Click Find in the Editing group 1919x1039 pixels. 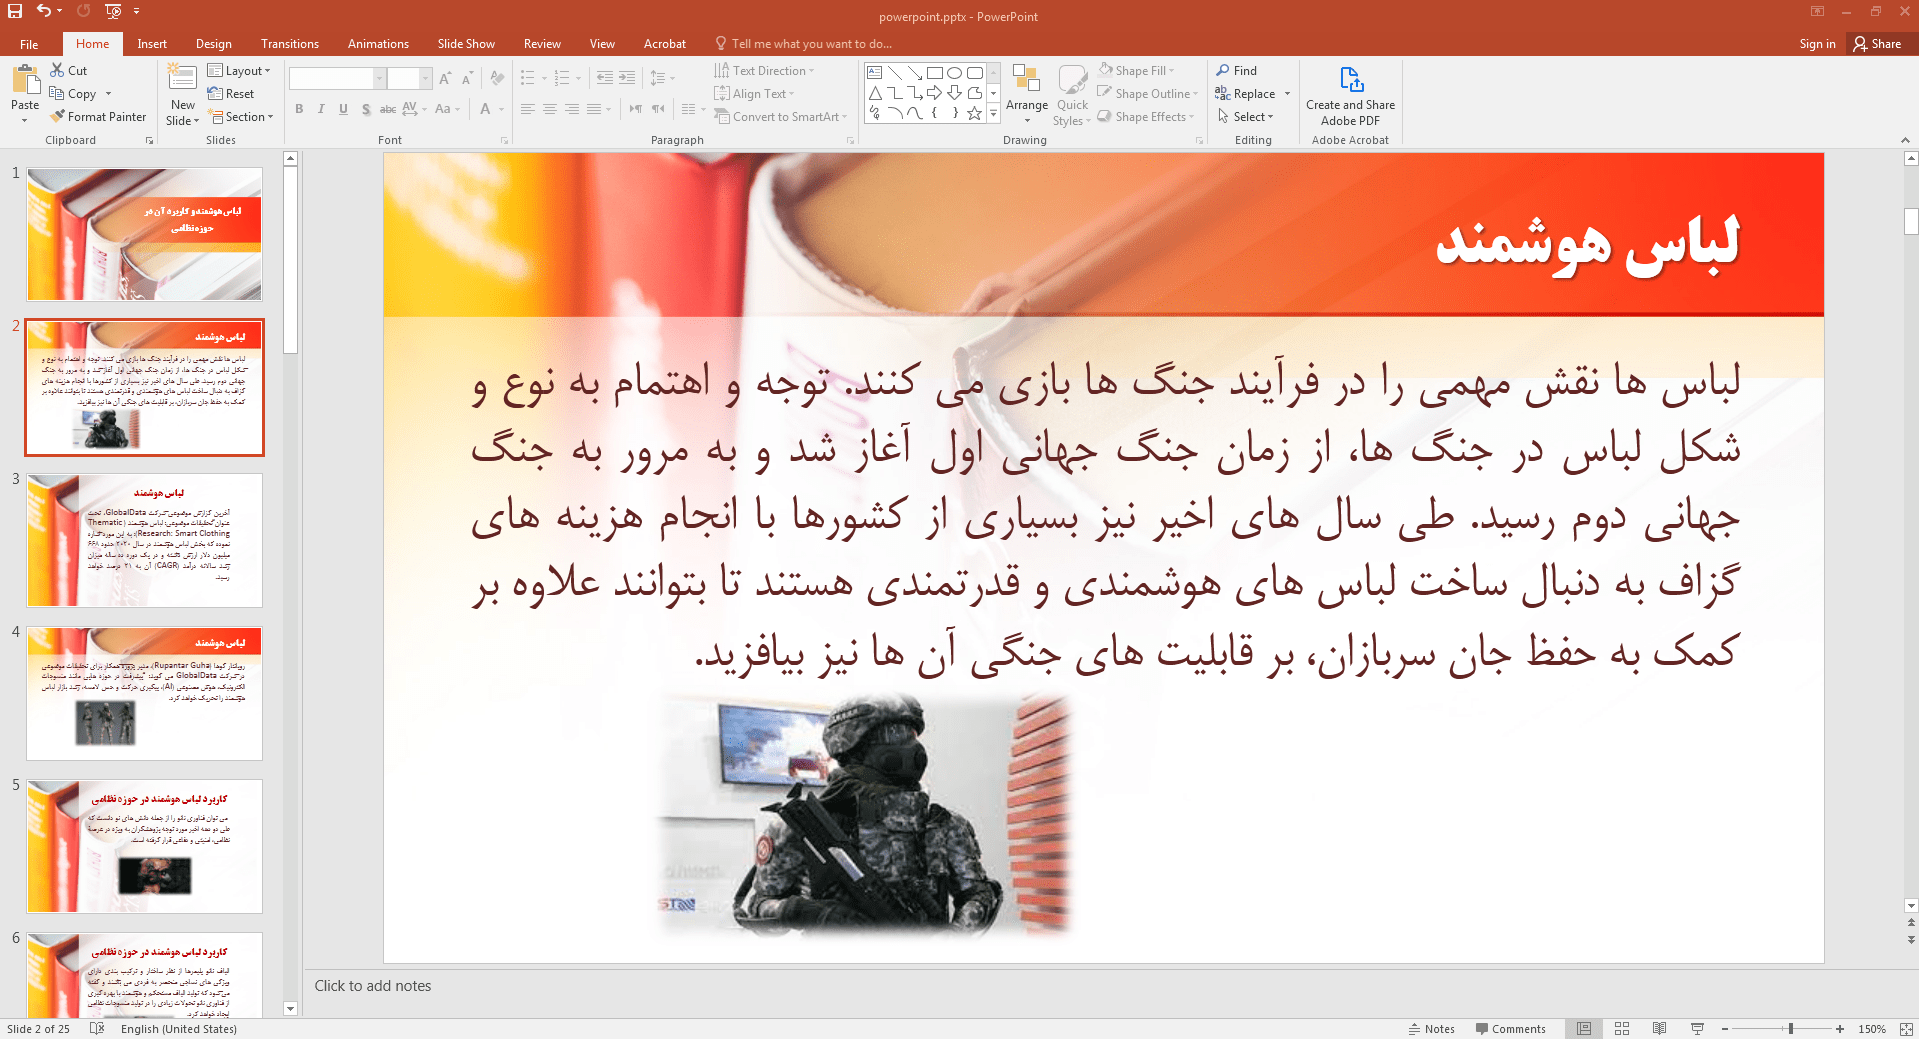pyautogui.click(x=1237, y=71)
